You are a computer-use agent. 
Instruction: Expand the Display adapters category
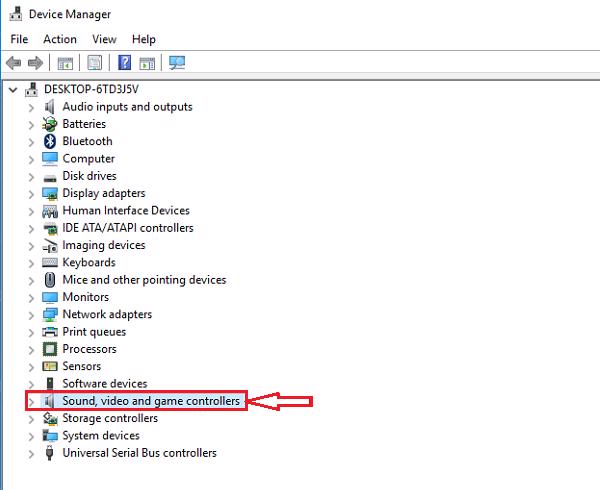[x=32, y=193]
